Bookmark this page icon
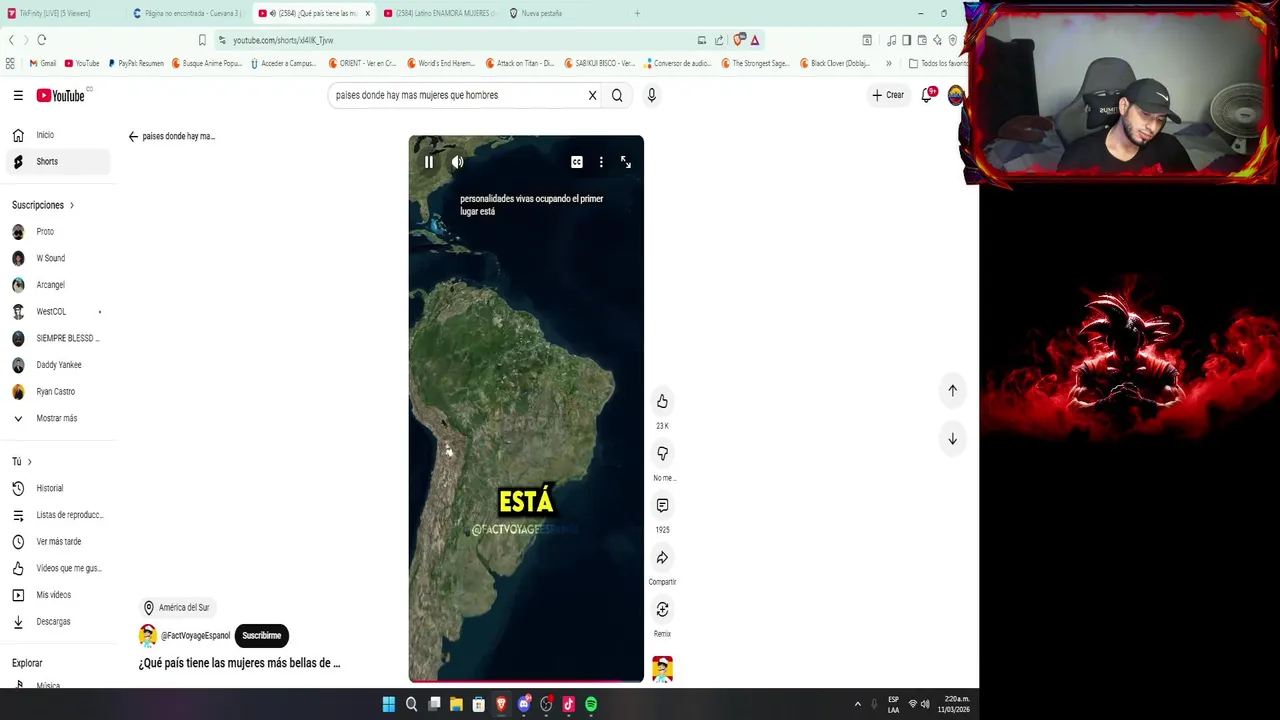 click(x=202, y=40)
